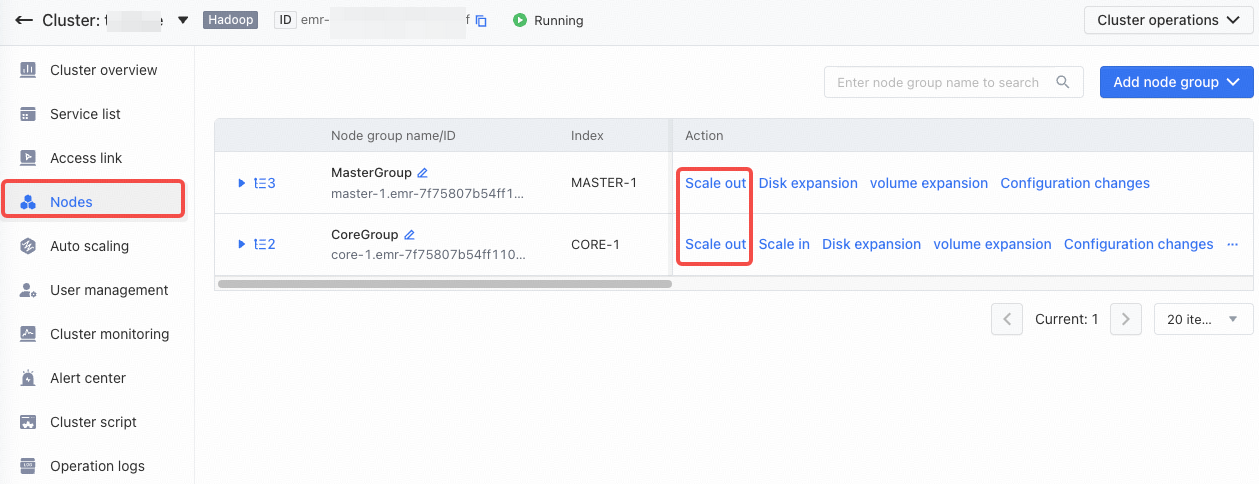Click Scale in for CoreGroup
Screen dimensions: 1259x484
784,244
